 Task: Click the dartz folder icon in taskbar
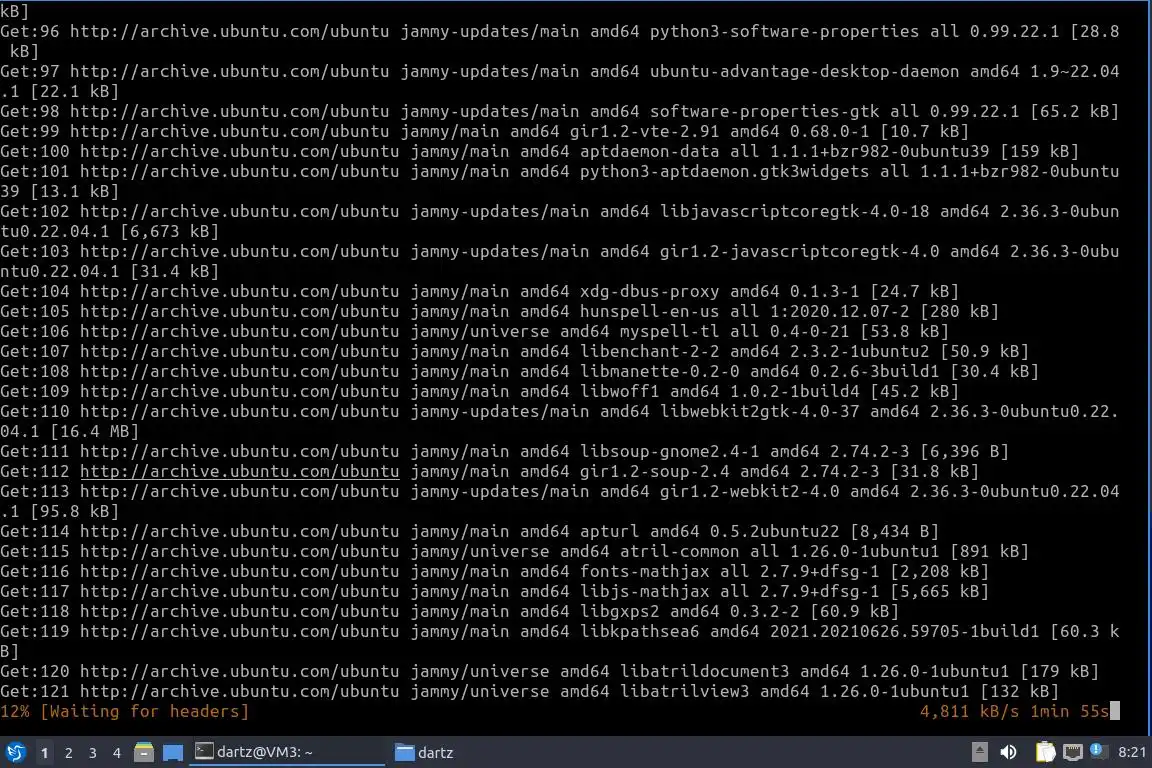404,752
